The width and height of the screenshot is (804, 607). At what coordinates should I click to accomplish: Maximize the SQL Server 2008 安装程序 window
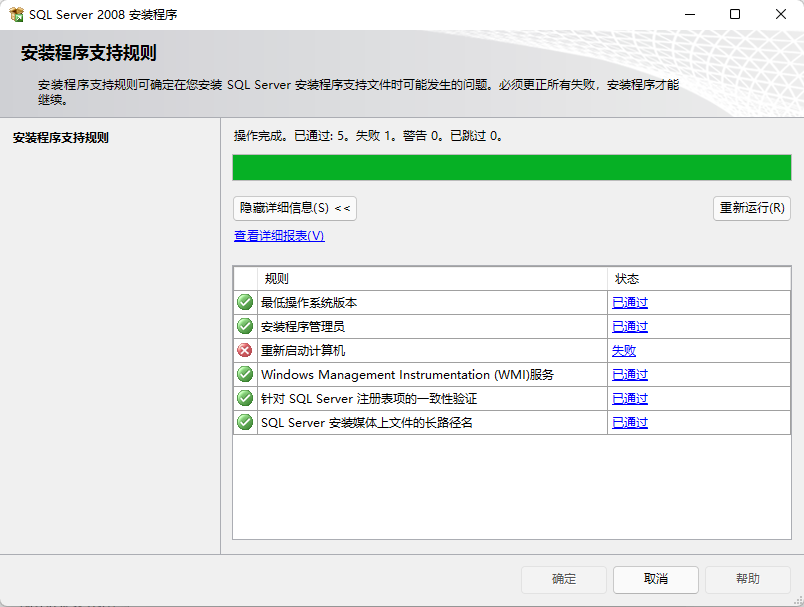[x=735, y=14]
